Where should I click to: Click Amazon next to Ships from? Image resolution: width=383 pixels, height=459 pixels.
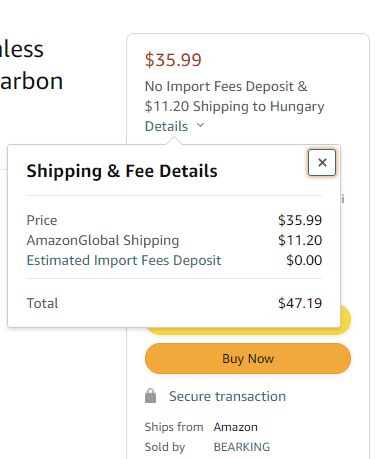[235, 427]
